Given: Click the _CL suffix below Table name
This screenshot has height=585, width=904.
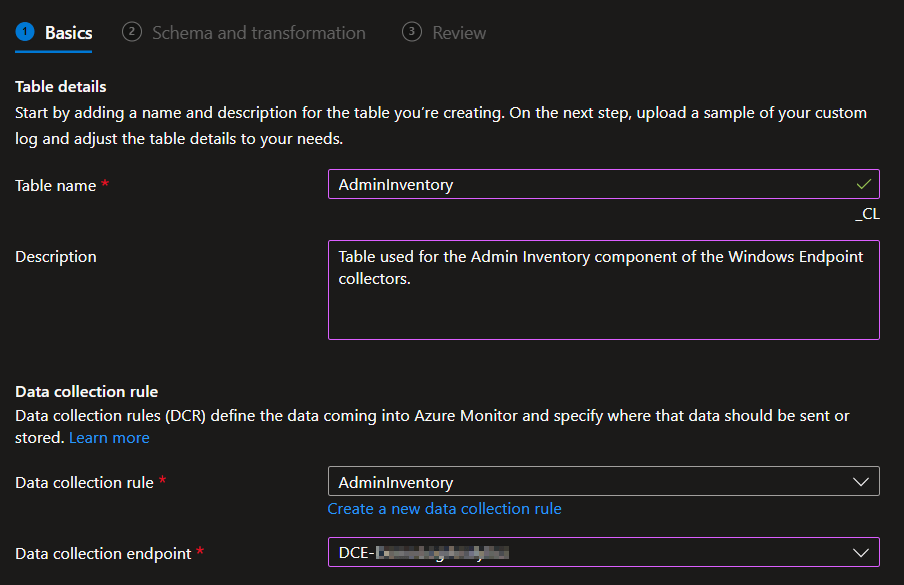Looking at the screenshot, I should (867, 213).
